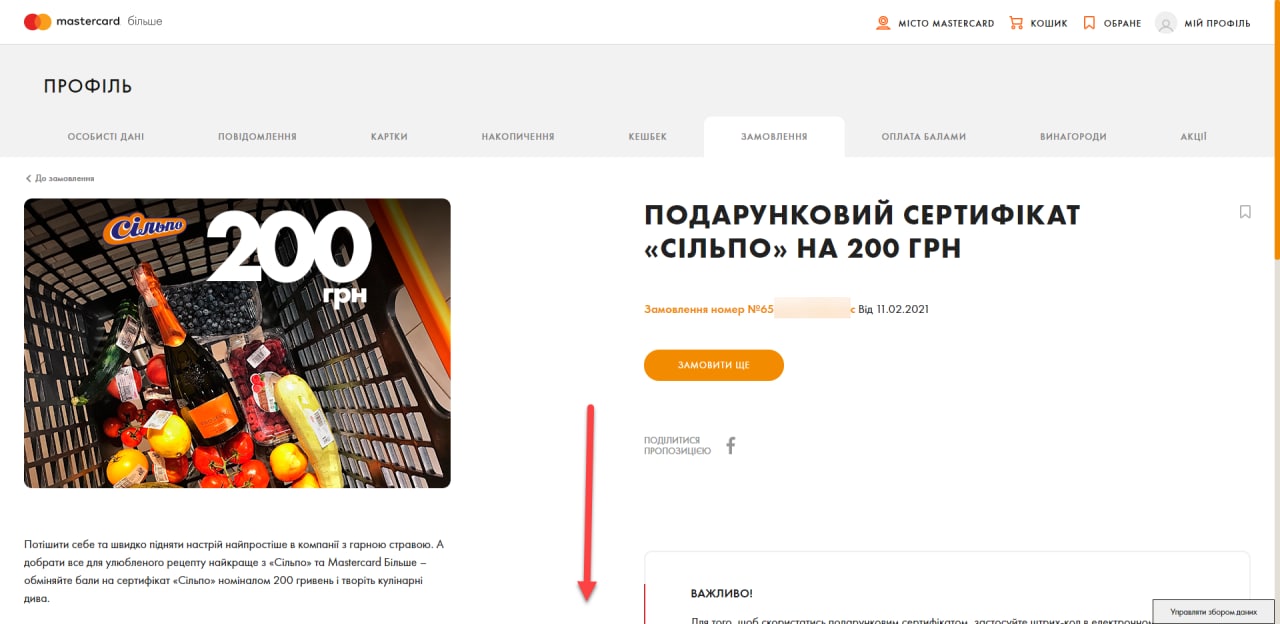
Task: Open the Кешбек tab
Action: point(647,137)
